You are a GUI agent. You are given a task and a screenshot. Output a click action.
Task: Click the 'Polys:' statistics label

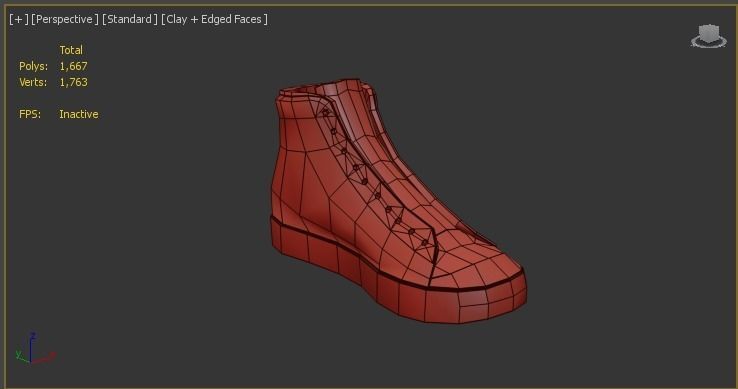[x=33, y=66]
